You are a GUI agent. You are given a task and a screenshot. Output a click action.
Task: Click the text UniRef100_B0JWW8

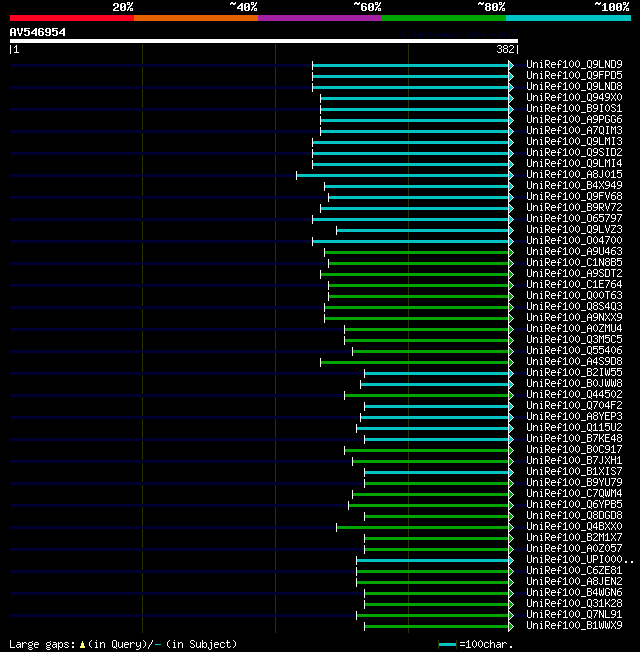click(x=574, y=383)
